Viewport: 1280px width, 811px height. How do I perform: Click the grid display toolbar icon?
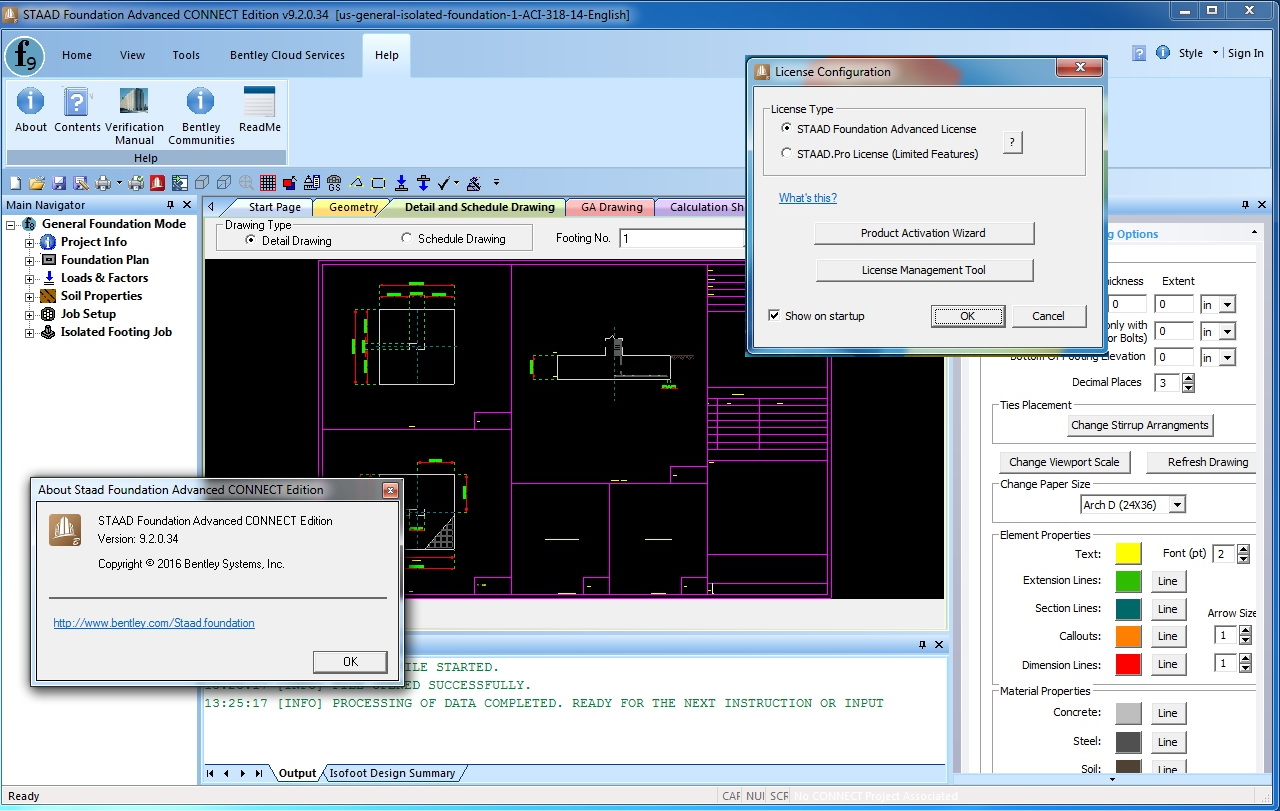tap(267, 183)
